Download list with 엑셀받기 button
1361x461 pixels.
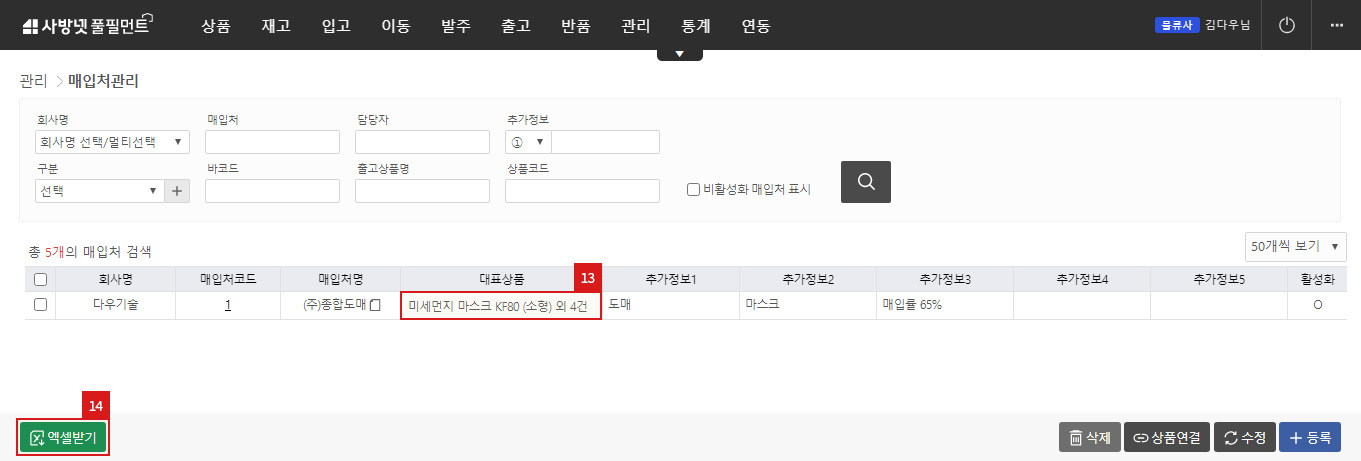click(x=64, y=438)
